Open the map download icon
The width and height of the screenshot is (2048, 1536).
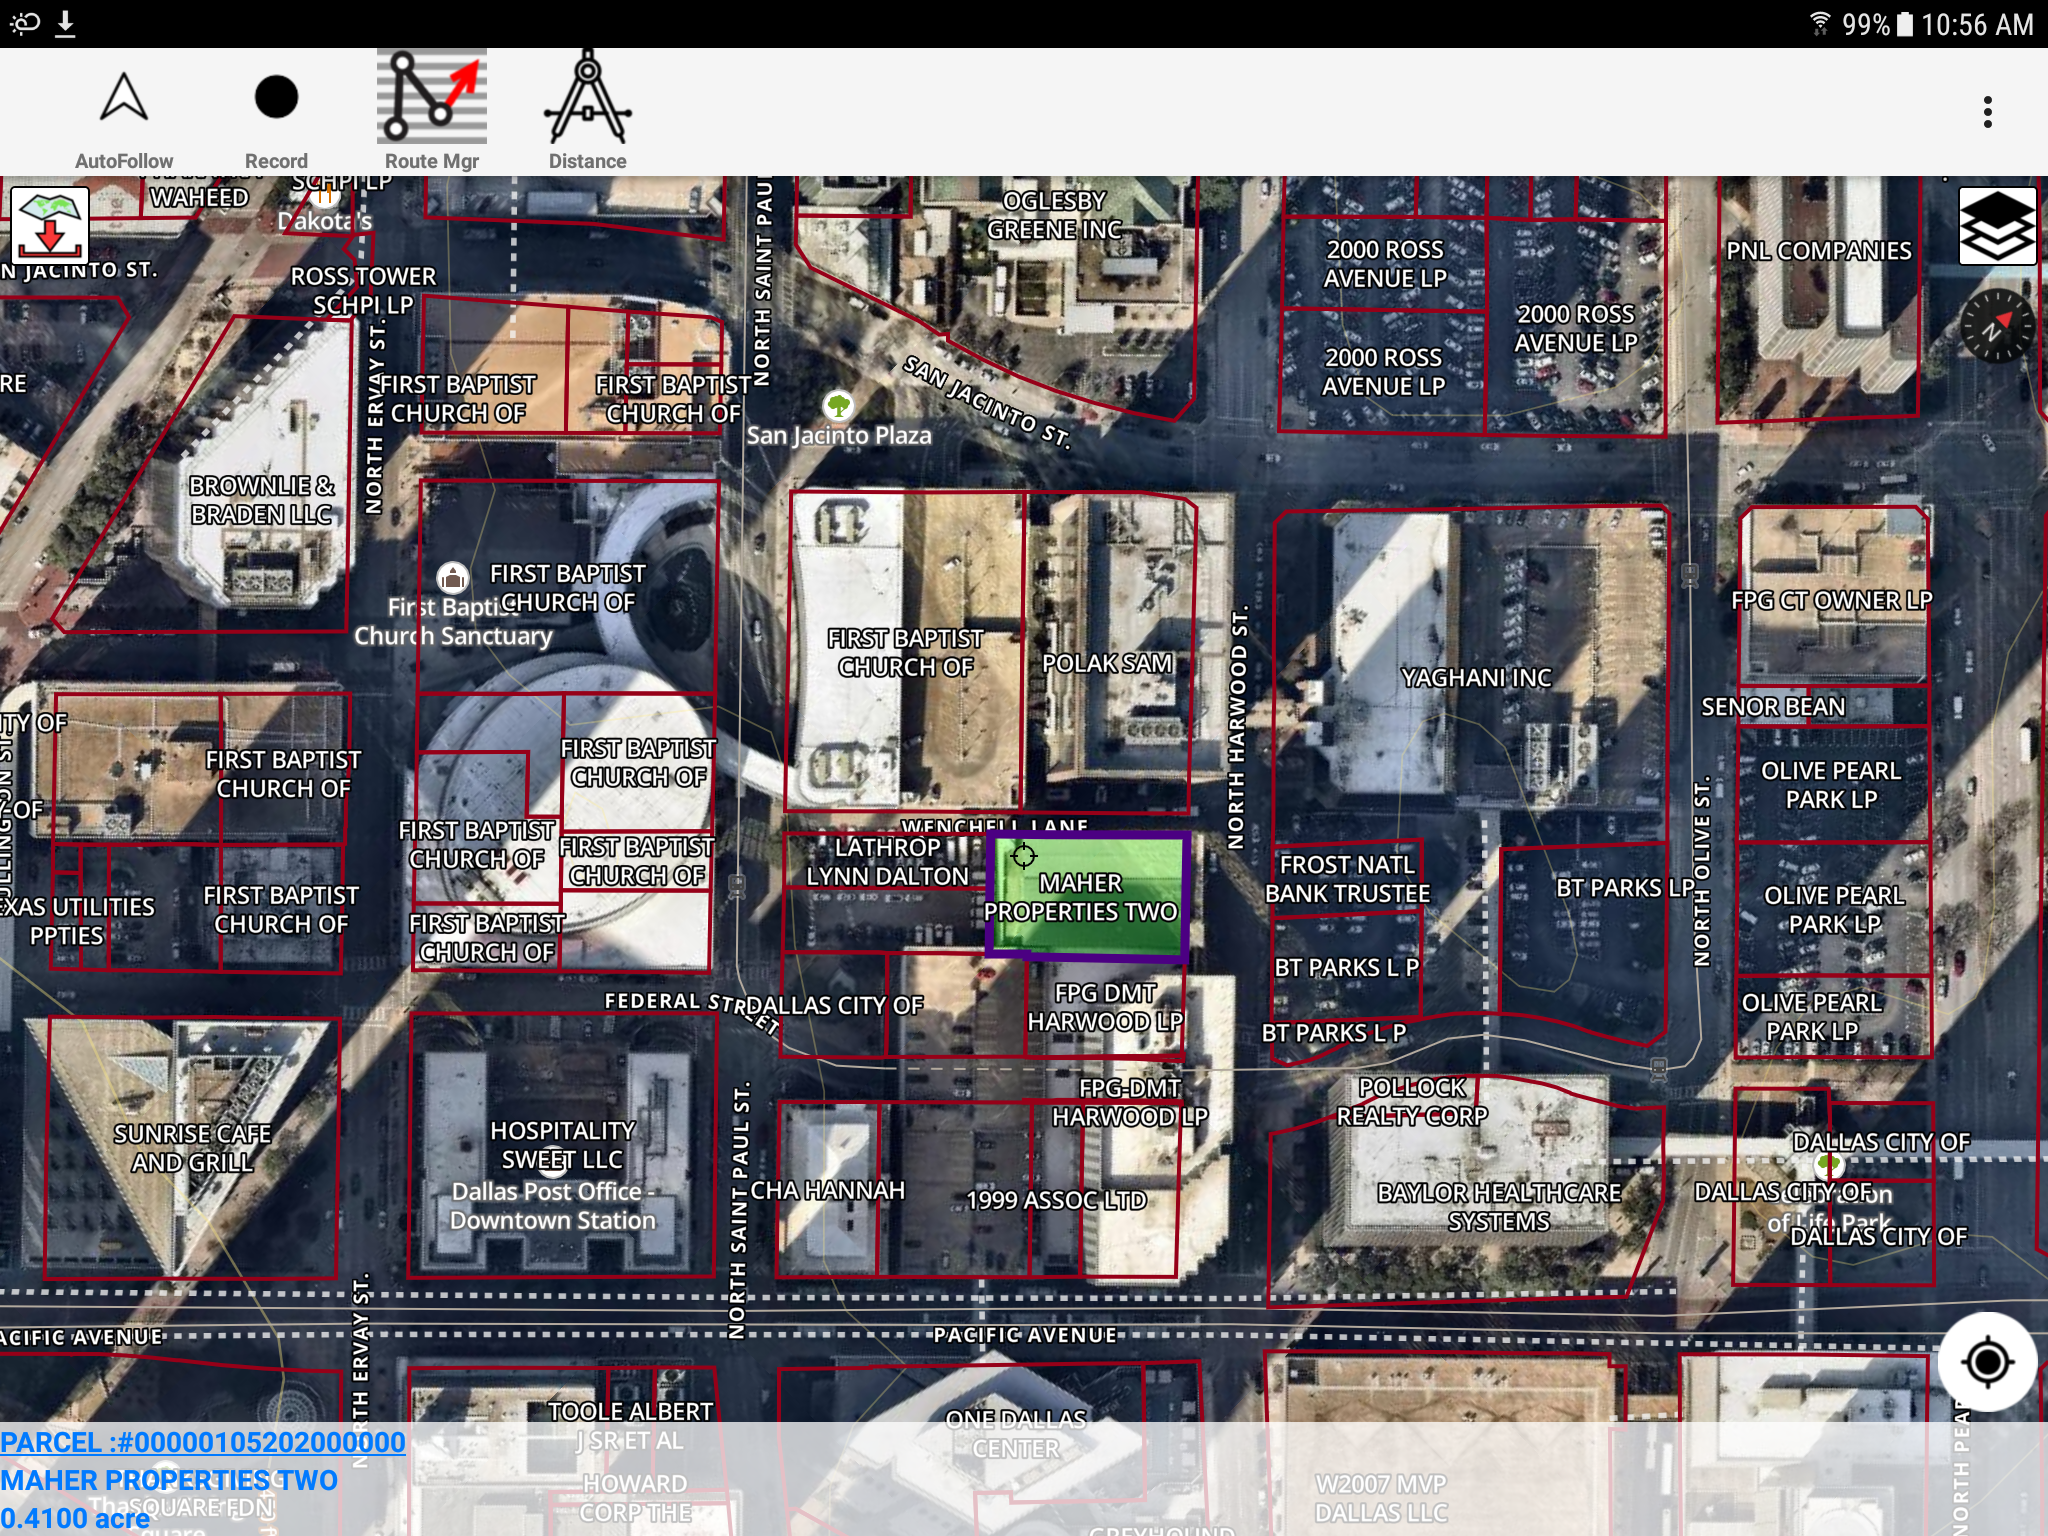50,226
